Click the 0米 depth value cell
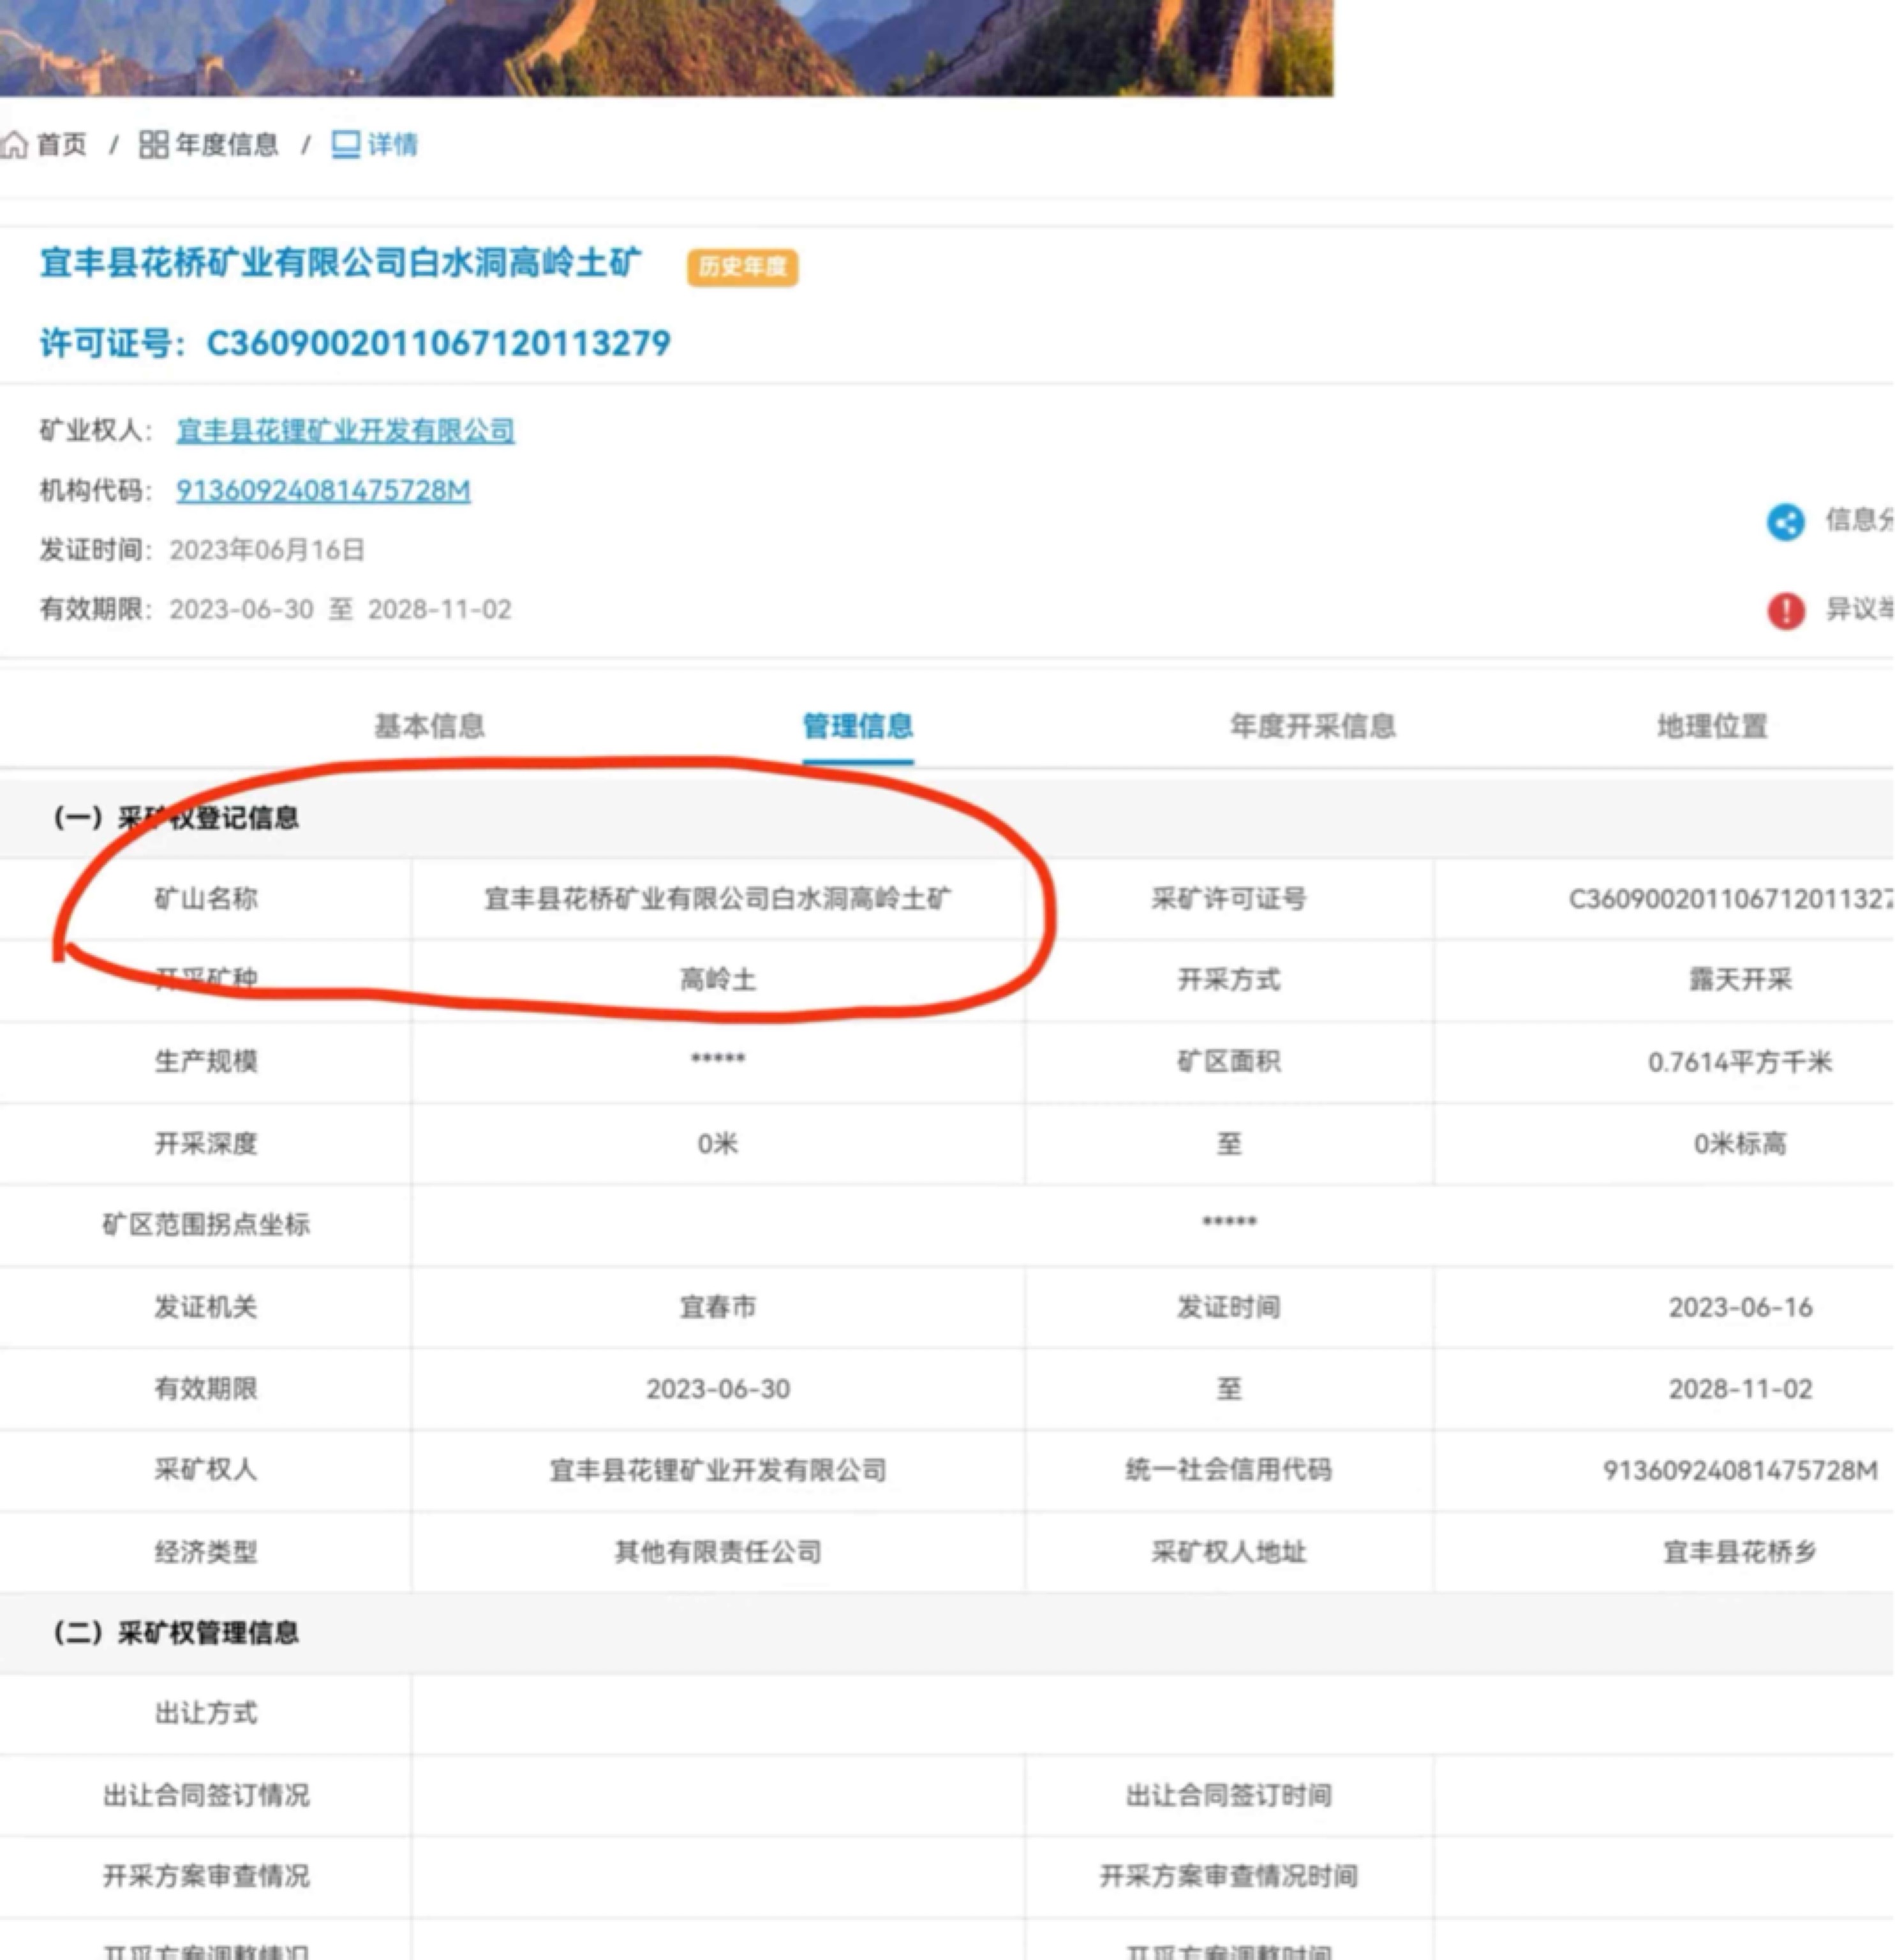 pyautogui.click(x=718, y=1144)
